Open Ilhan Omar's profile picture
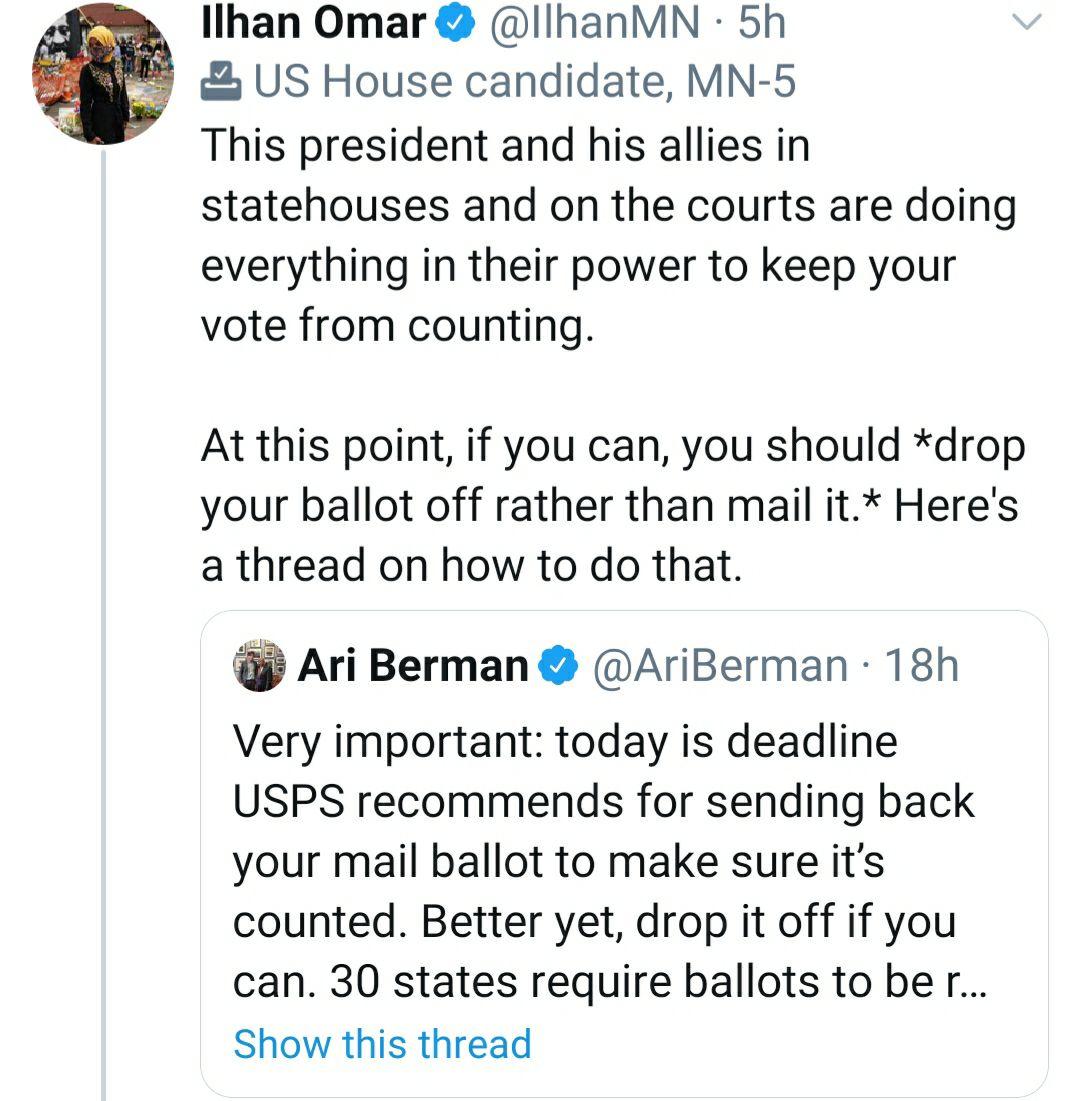This screenshot has width=1080, height=1101. click(x=103, y=74)
